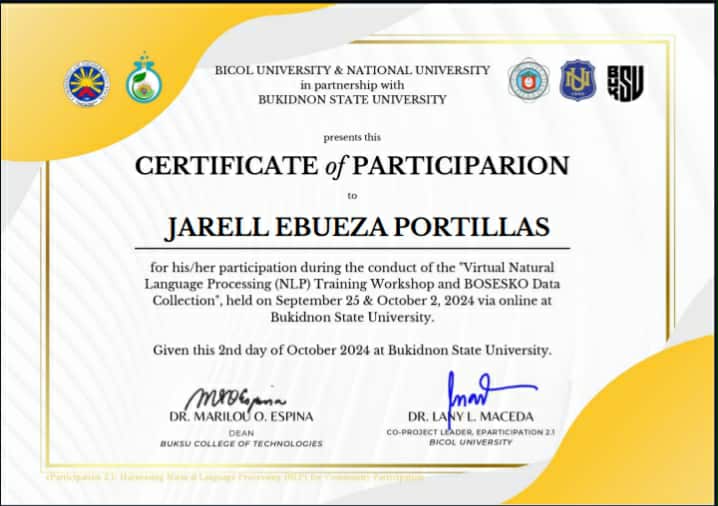Click the name 'JARELL EBUEZA PORTILLAS'
718x506 pixels.
tap(357, 227)
